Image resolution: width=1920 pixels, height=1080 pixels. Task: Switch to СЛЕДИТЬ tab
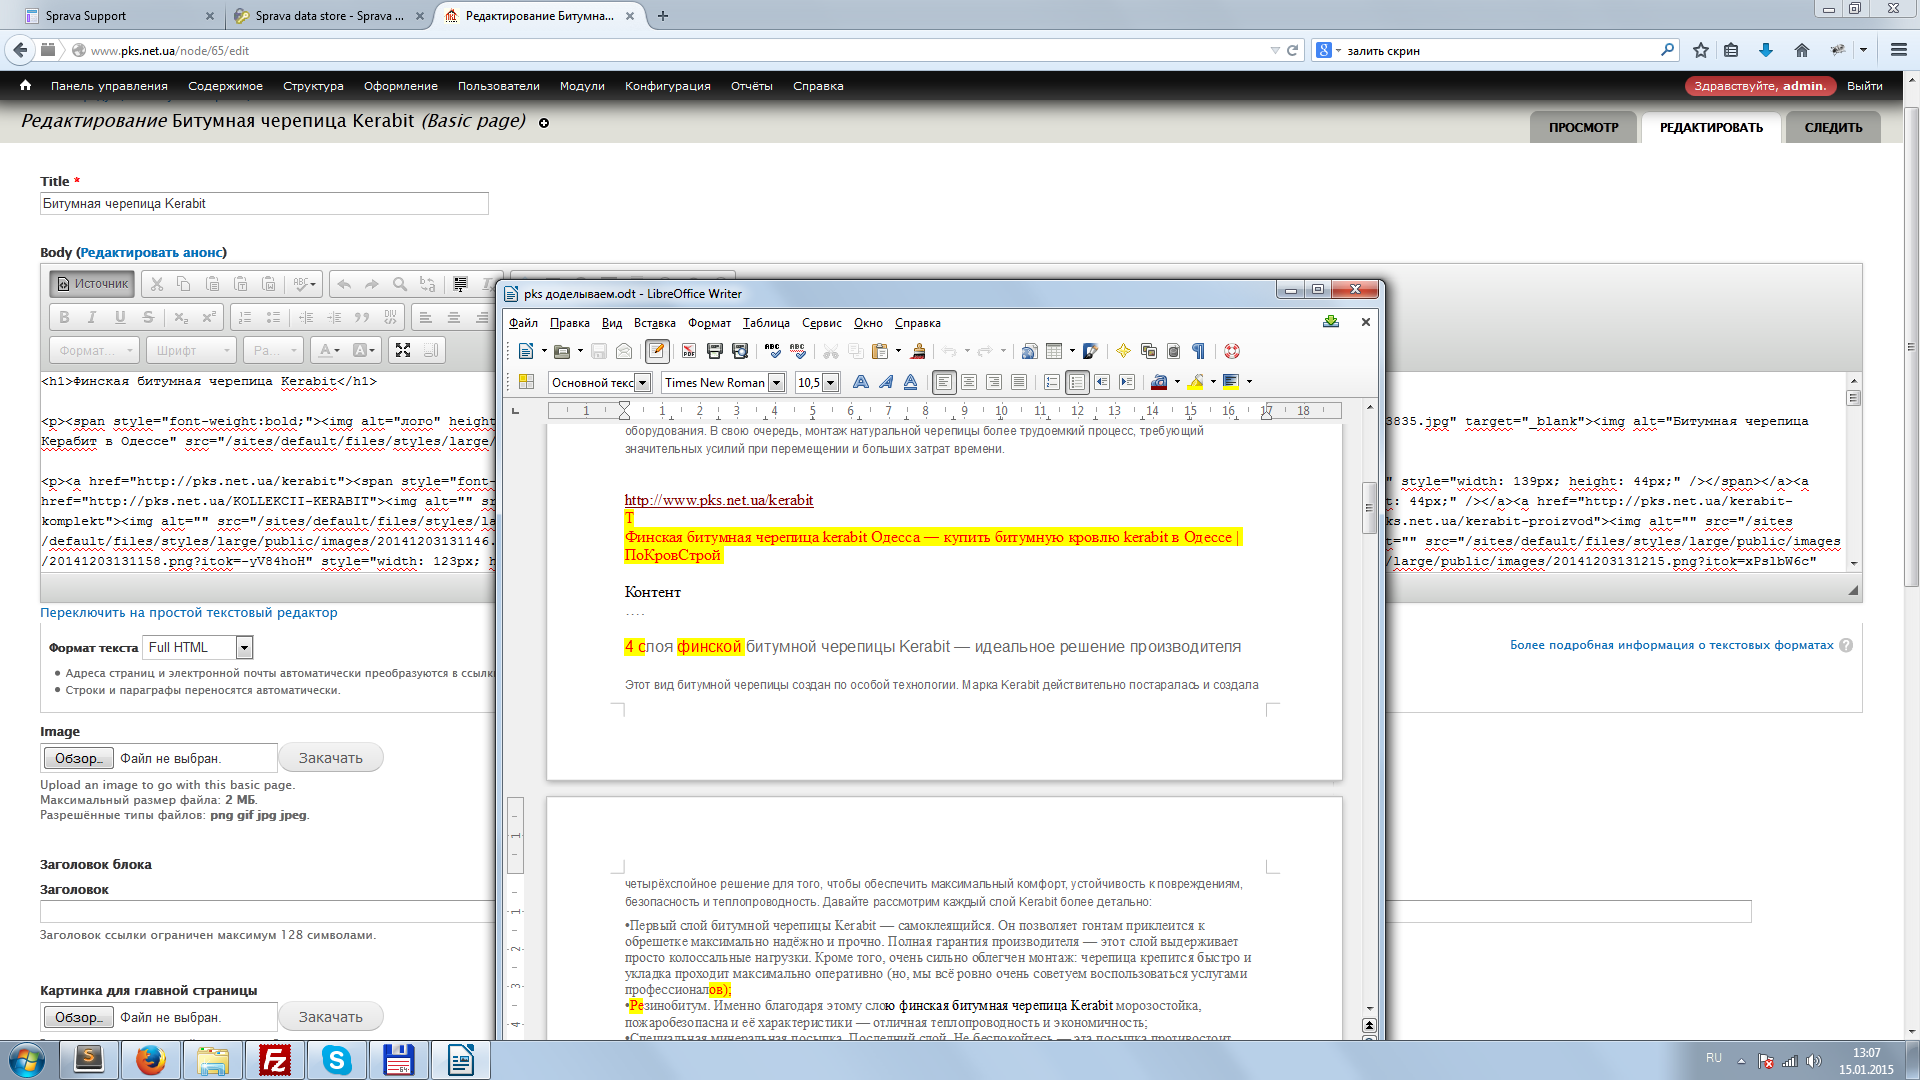(1833, 127)
